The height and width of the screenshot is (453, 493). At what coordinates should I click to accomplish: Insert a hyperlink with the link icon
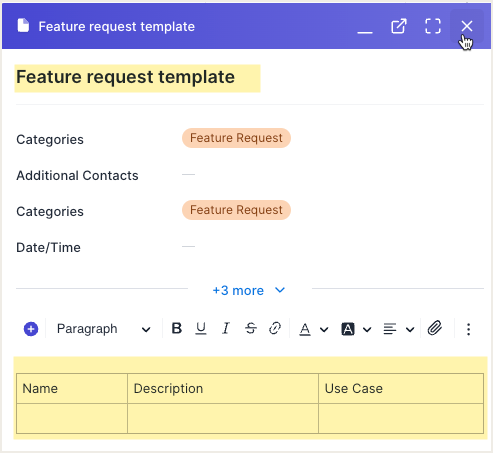pos(275,329)
